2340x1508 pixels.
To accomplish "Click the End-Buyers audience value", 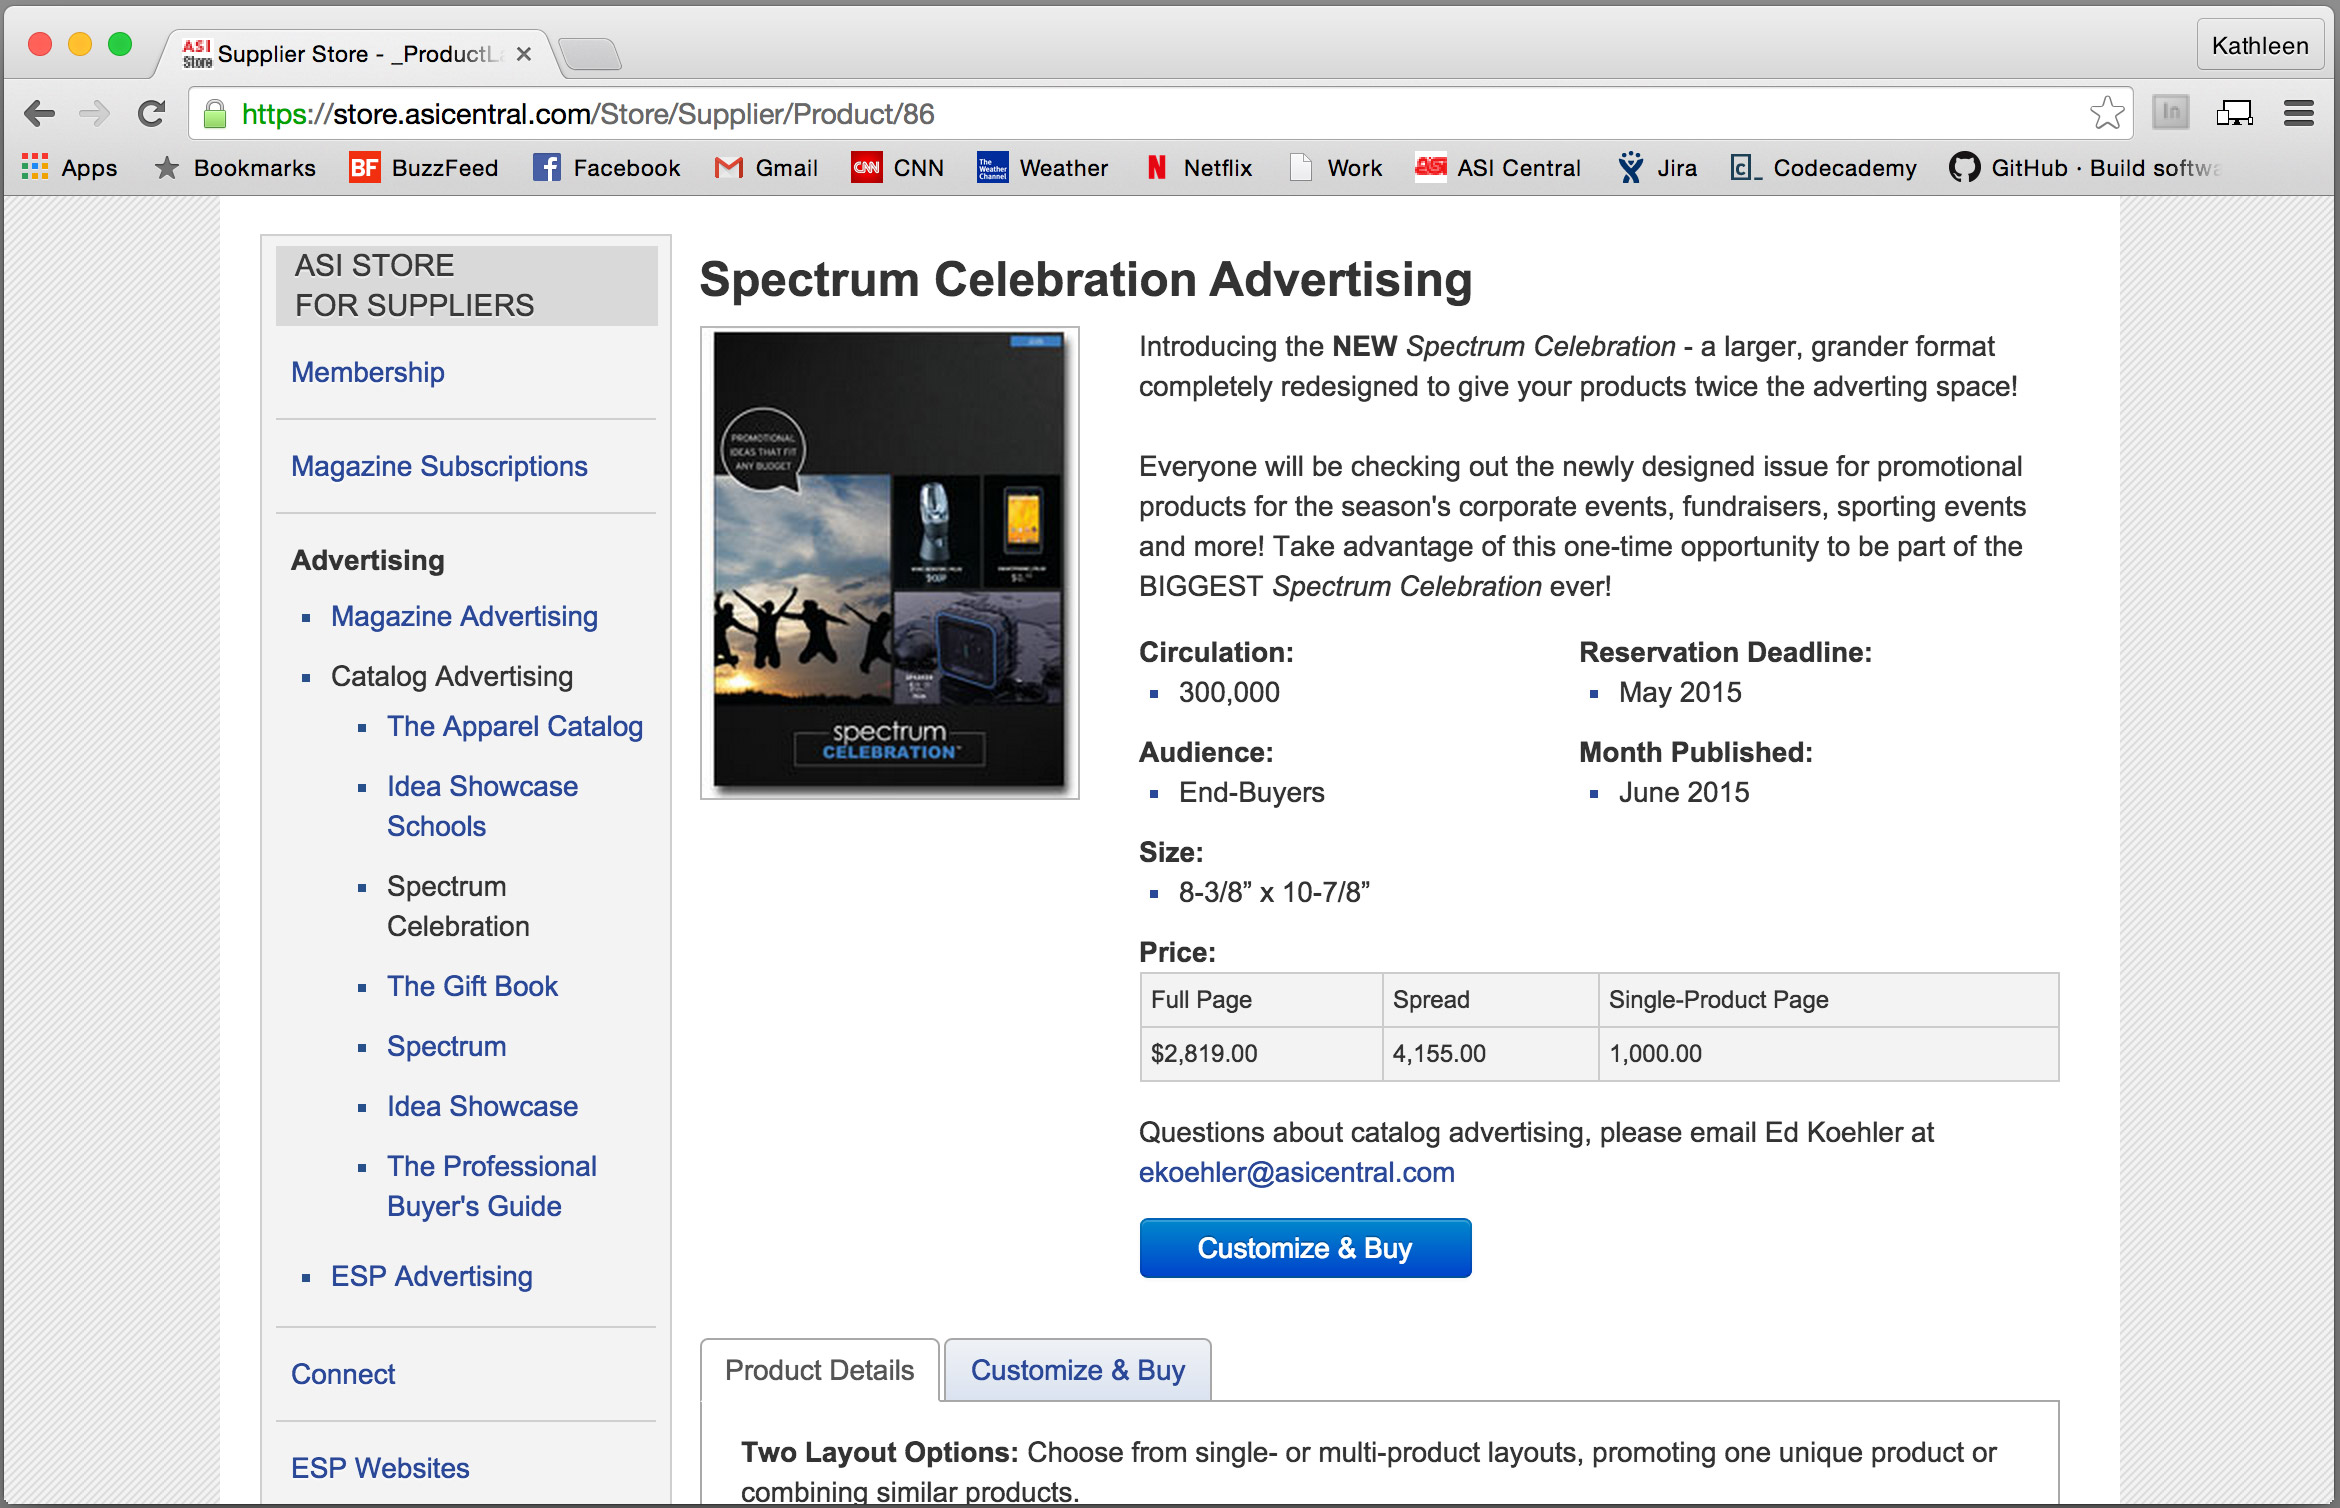I will pyautogui.click(x=1251, y=792).
